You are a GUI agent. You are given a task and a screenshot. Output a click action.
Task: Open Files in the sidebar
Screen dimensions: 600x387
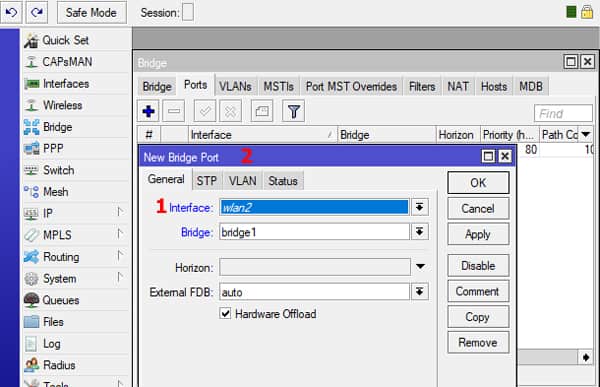tap(76, 322)
